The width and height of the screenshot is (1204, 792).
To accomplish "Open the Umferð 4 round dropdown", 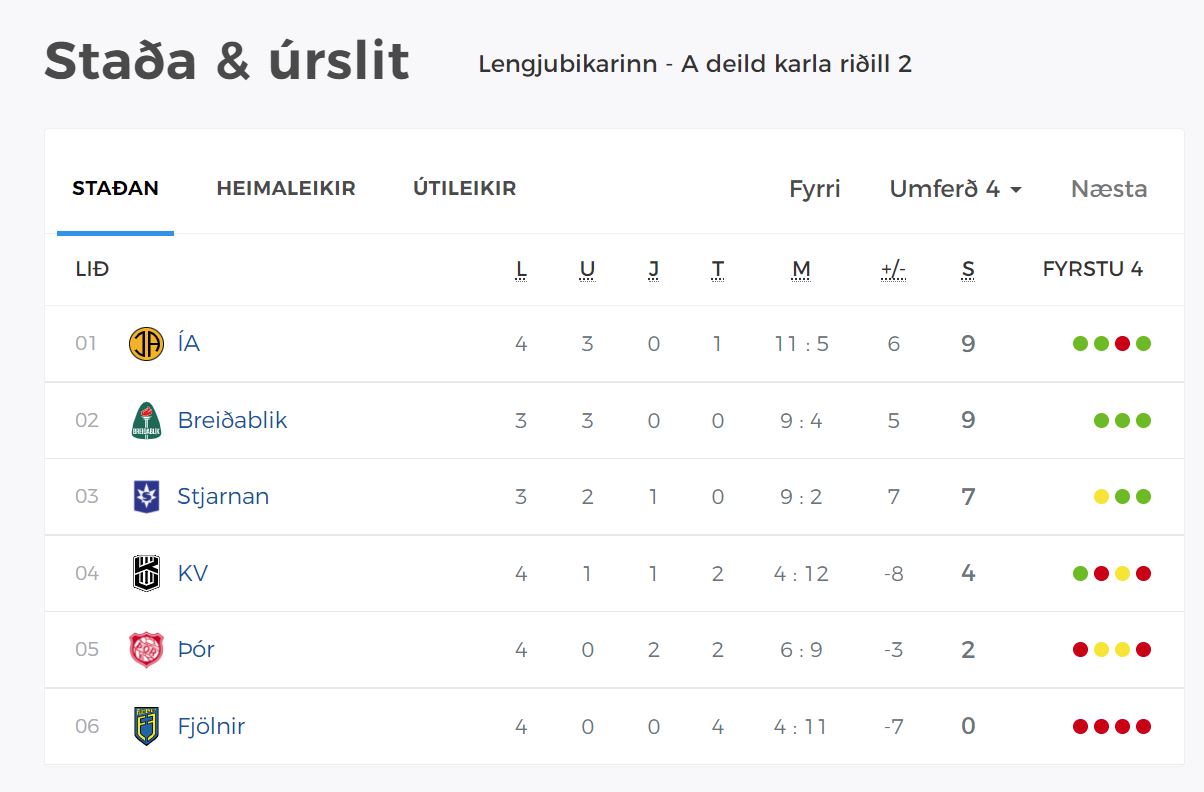I will (x=955, y=189).
